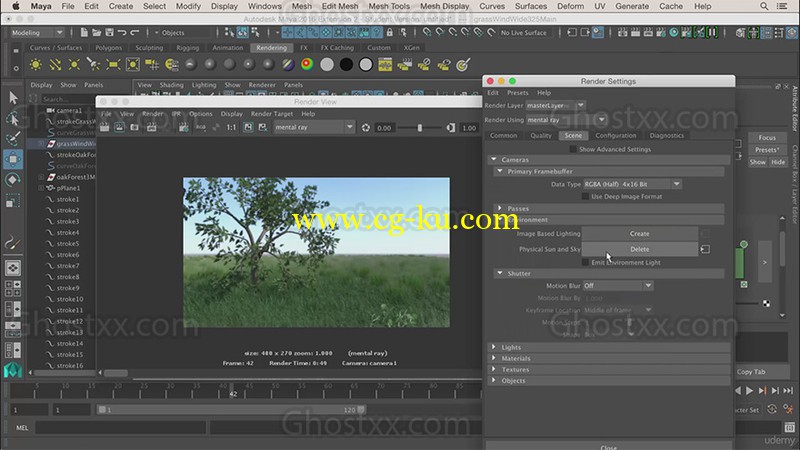This screenshot has width=800, height=450.
Task: Create a volume light from shelf
Action: (x=133, y=65)
